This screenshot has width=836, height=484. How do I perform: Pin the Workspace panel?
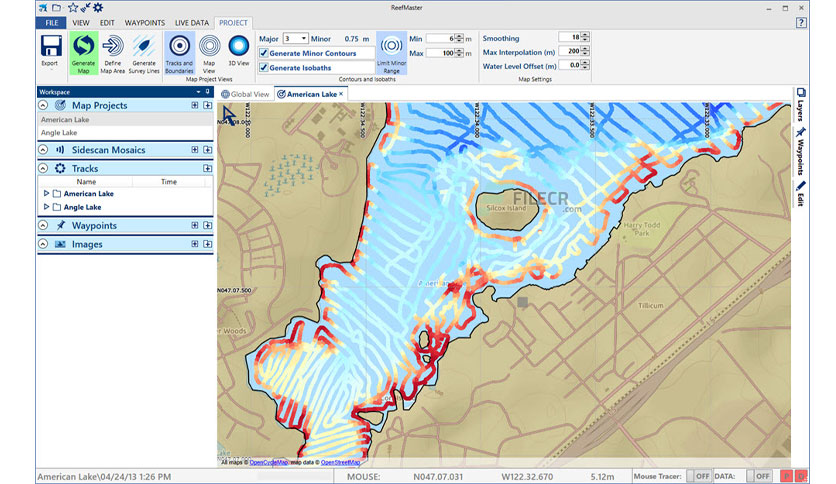[207, 92]
